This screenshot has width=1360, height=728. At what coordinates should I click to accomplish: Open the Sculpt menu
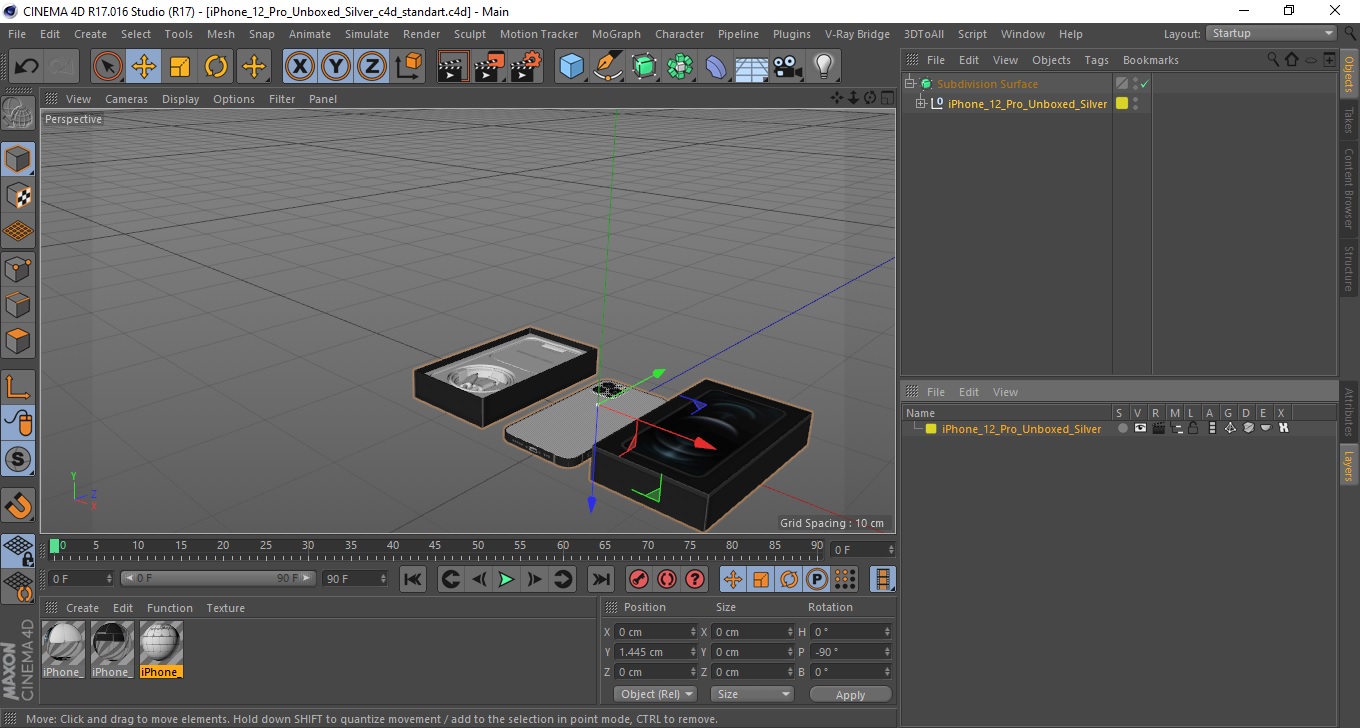pos(469,34)
